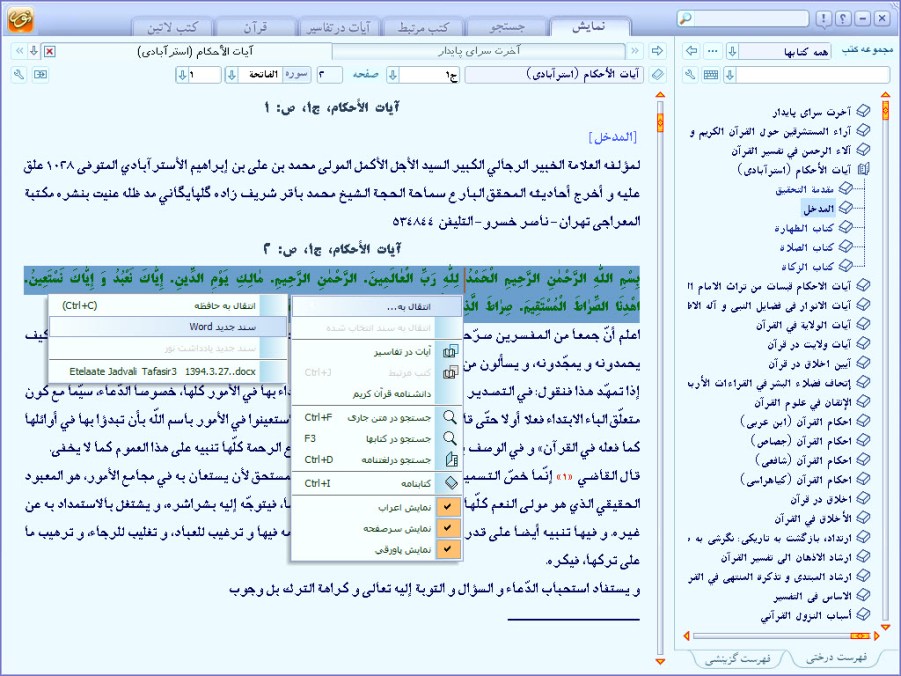
Task: Open the exclamation info button
Action: click(823, 19)
